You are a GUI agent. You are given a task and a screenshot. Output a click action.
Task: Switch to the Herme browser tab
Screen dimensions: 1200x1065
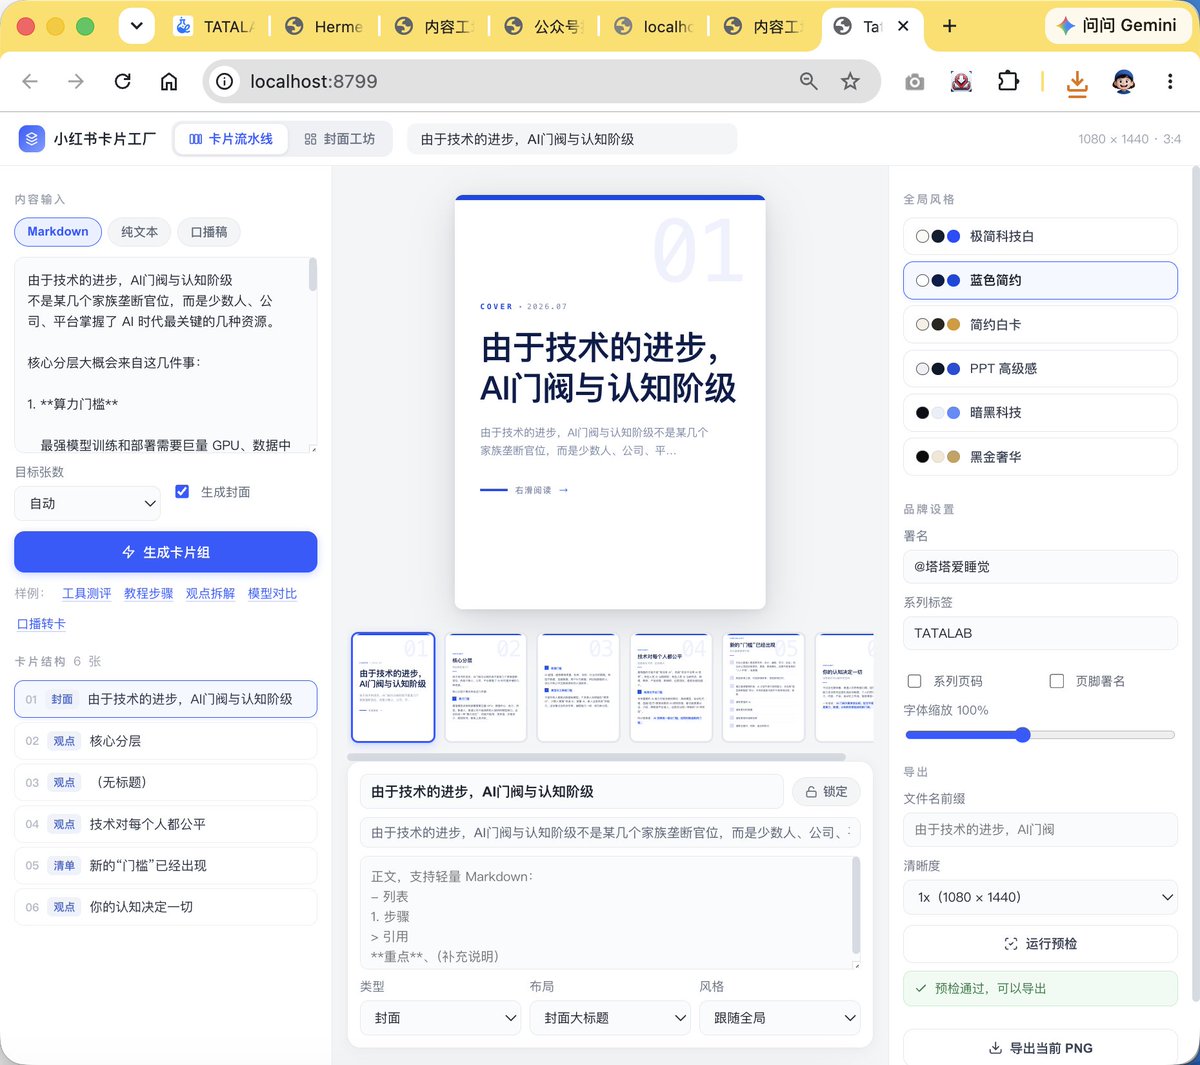coord(323,27)
